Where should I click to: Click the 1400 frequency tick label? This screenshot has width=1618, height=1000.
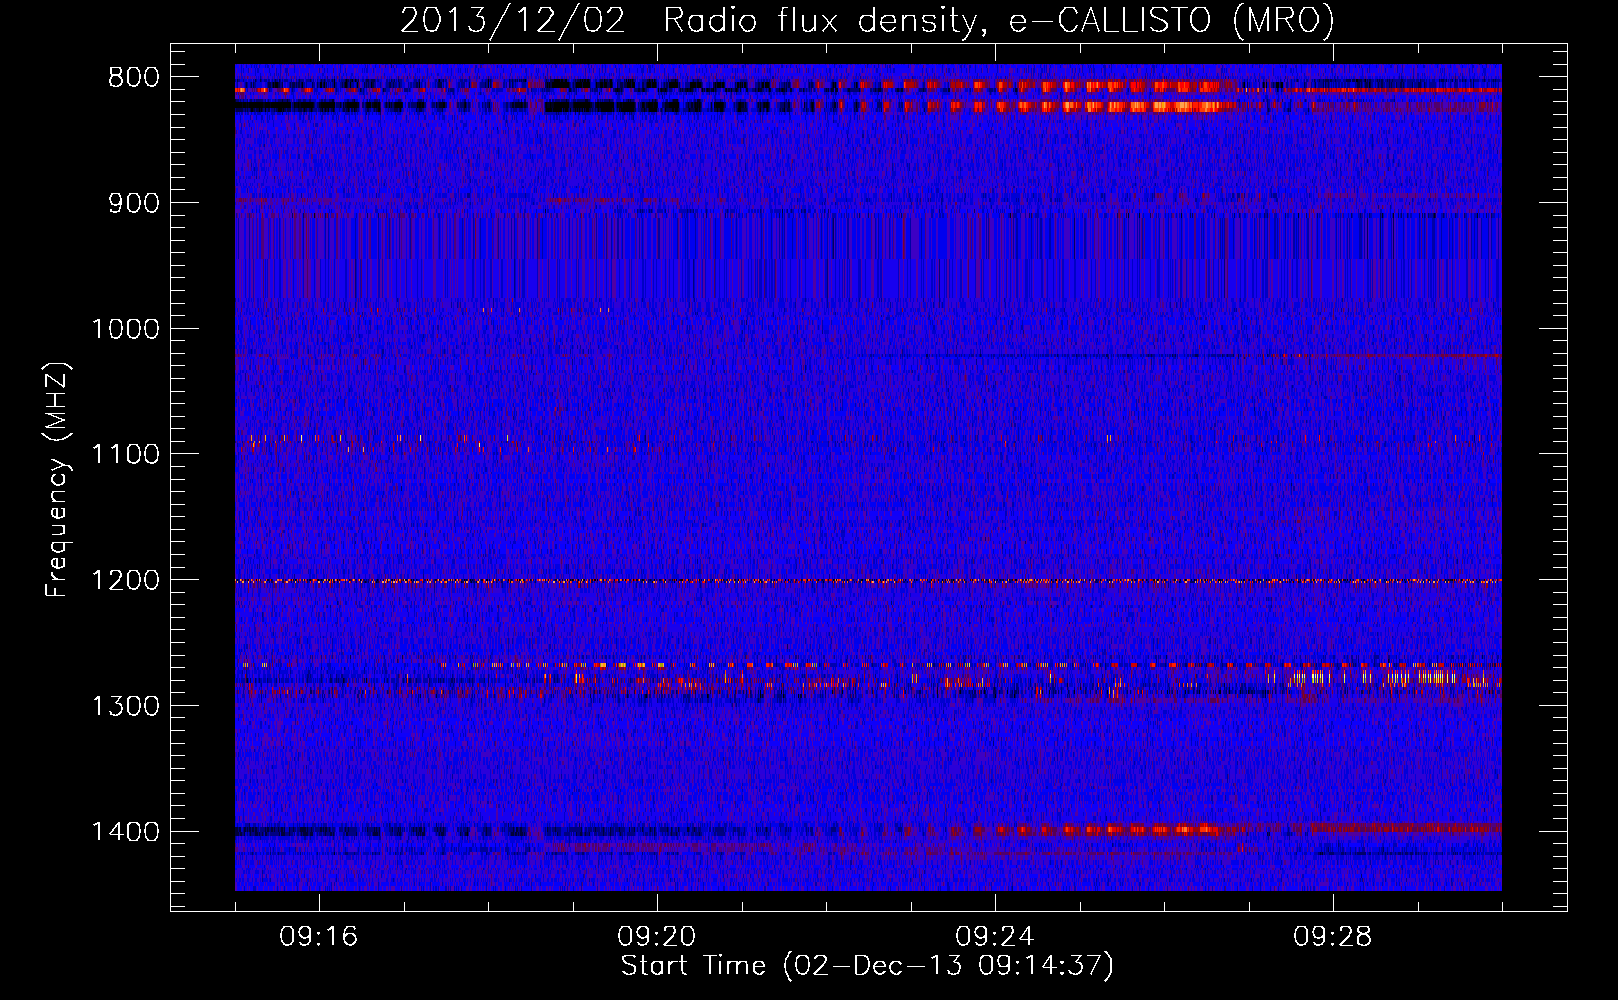[x=125, y=832]
